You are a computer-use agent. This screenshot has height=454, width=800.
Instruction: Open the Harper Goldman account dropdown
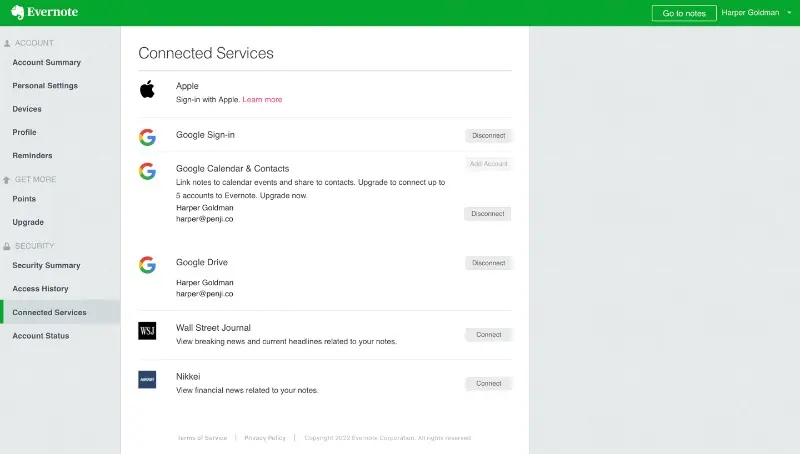[x=757, y=13]
